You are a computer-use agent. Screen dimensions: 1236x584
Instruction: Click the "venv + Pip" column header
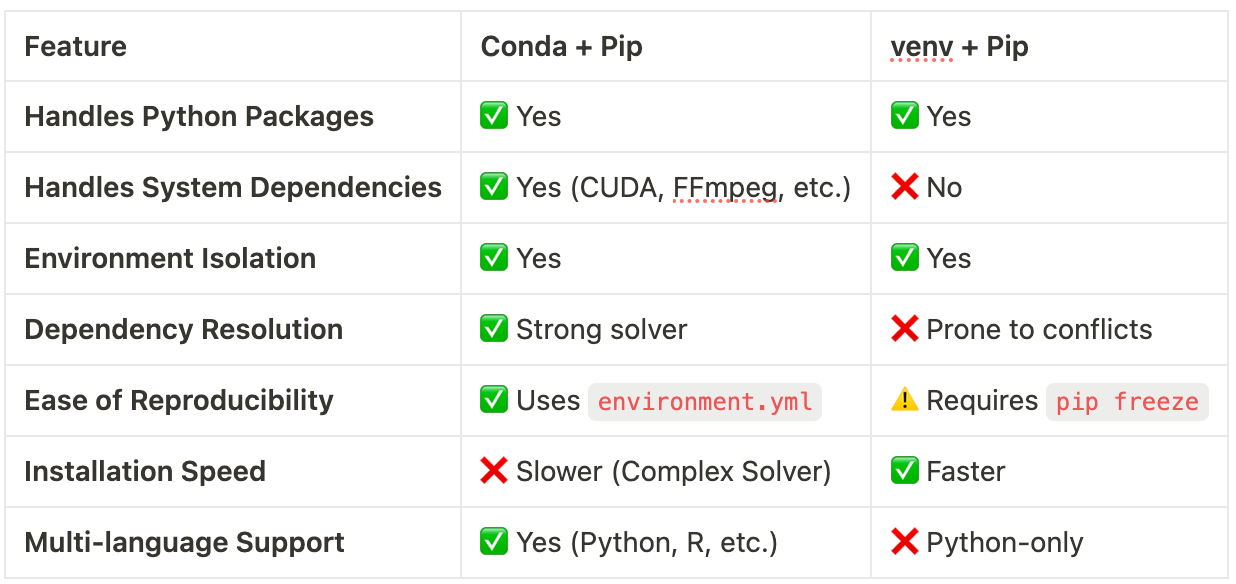(x=959, y=46)
